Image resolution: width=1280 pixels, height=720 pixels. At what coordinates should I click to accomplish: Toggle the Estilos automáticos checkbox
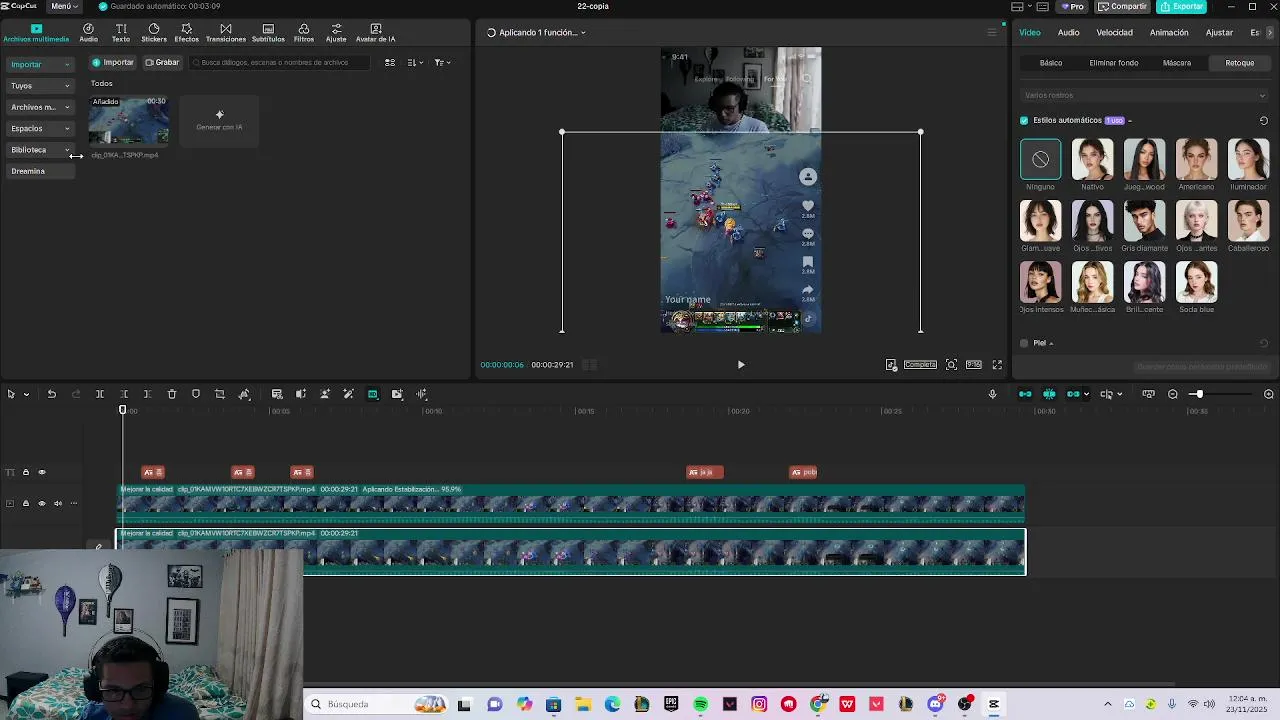(x=1024, y=120)
